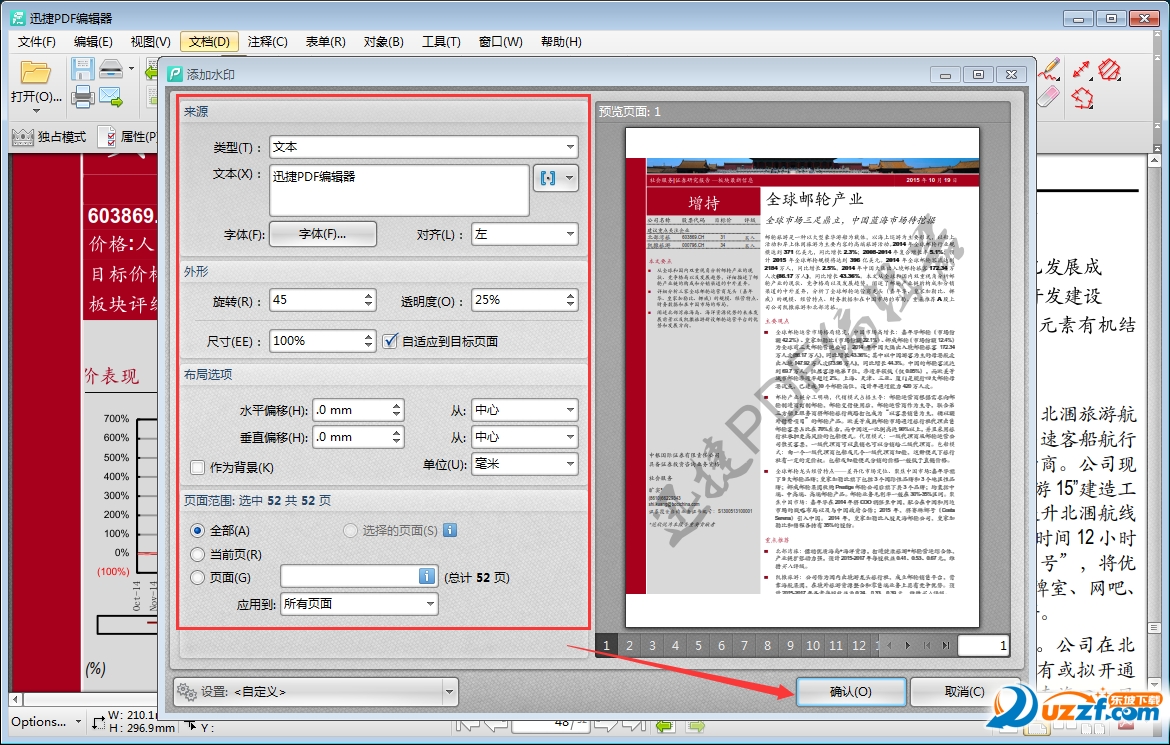Click the info icon in Pages field
The height and width of the screenshot is (745, 1170).
(x=426, y=576)
